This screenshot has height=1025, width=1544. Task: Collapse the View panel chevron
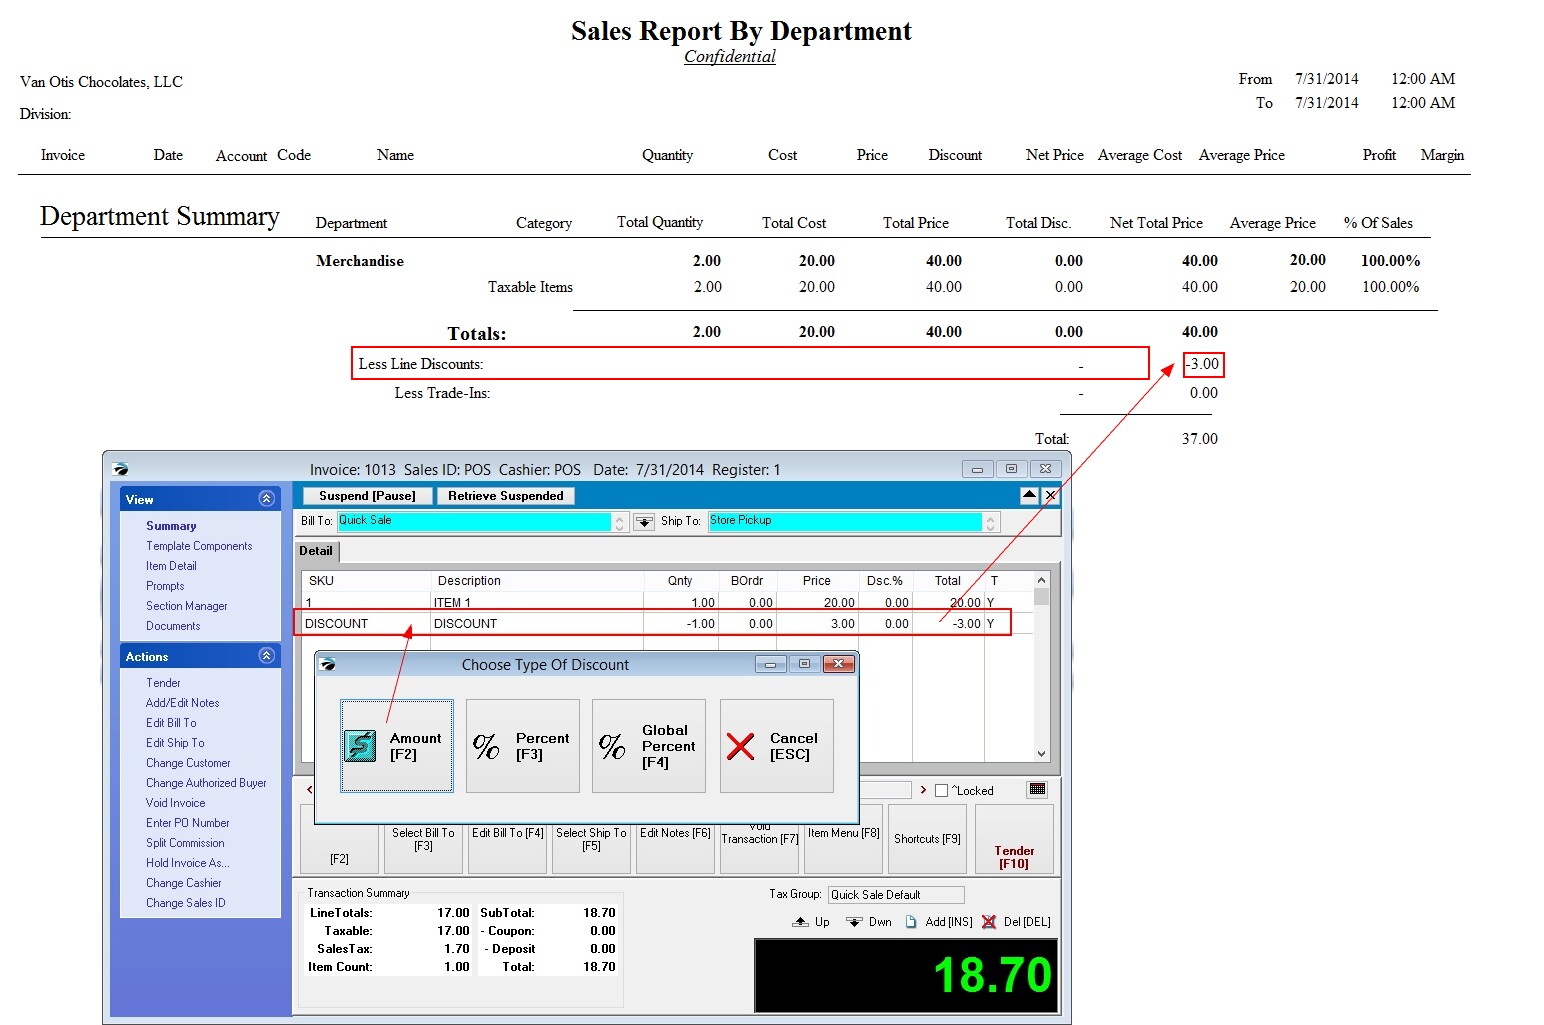266,499
